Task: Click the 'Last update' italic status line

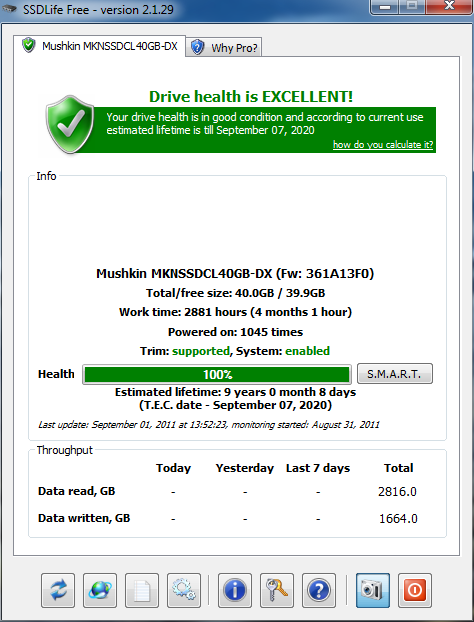Action: click(x=209, y=425)
